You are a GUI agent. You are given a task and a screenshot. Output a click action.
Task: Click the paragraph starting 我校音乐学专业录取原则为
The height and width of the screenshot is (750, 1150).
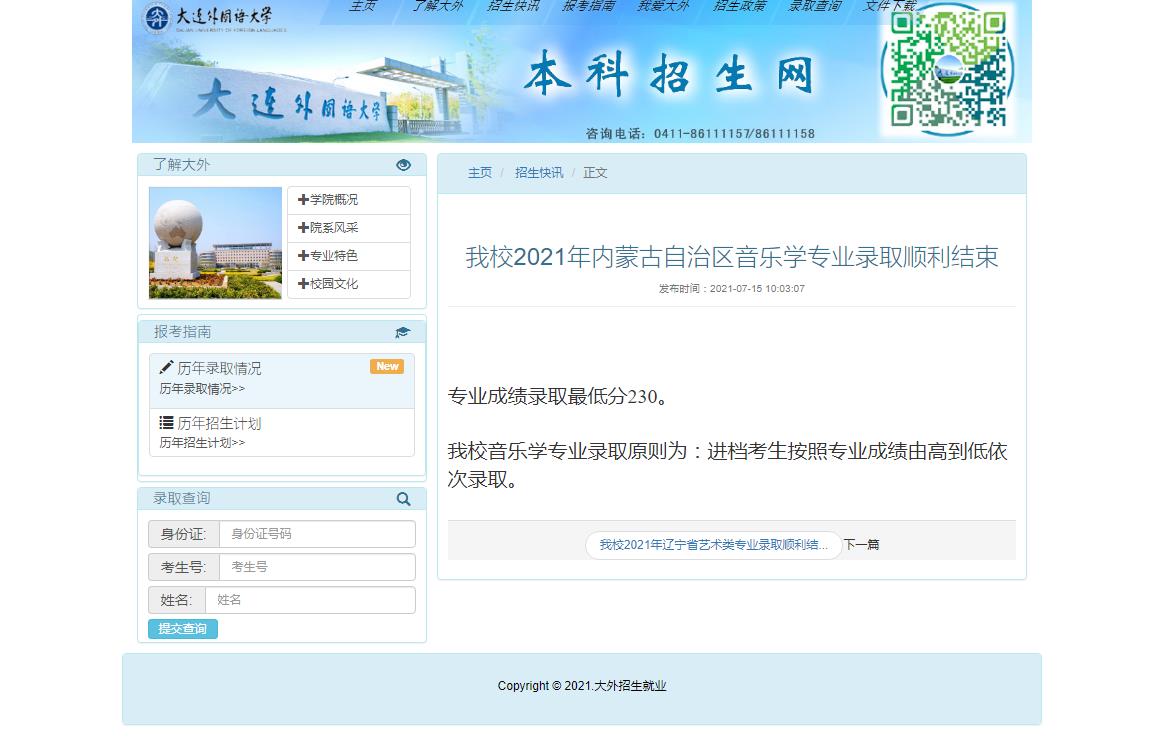728,465
